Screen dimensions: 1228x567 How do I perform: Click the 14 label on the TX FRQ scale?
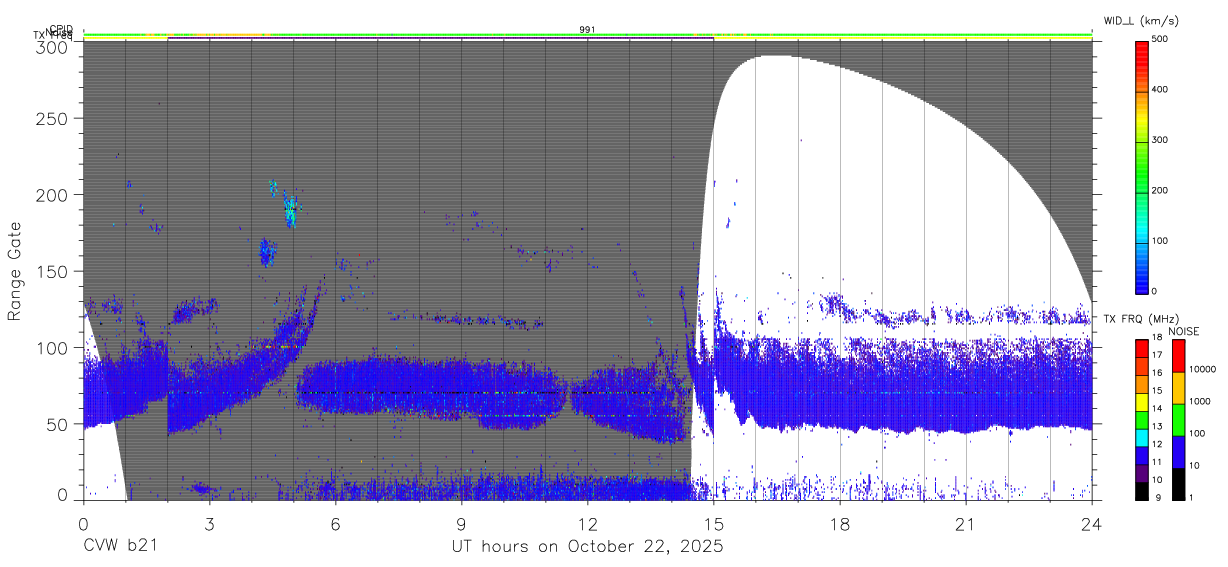coord(1158,410)
